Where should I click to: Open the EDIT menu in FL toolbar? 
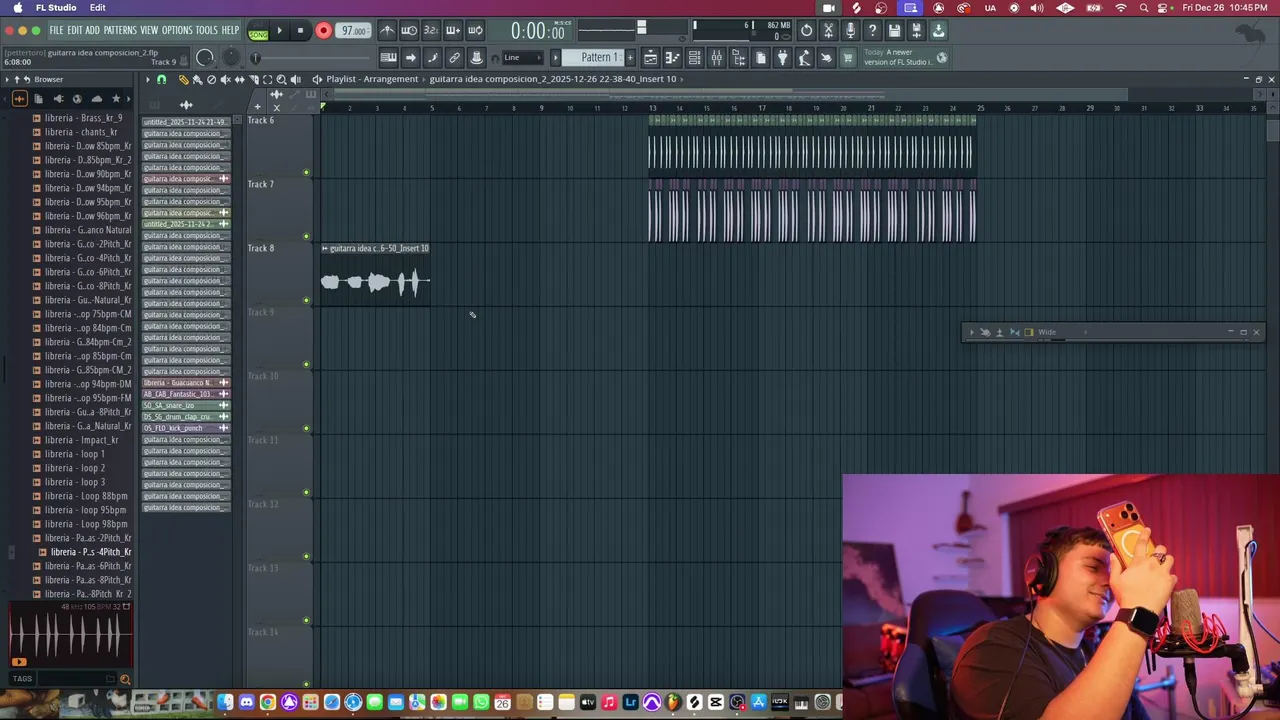74,31
